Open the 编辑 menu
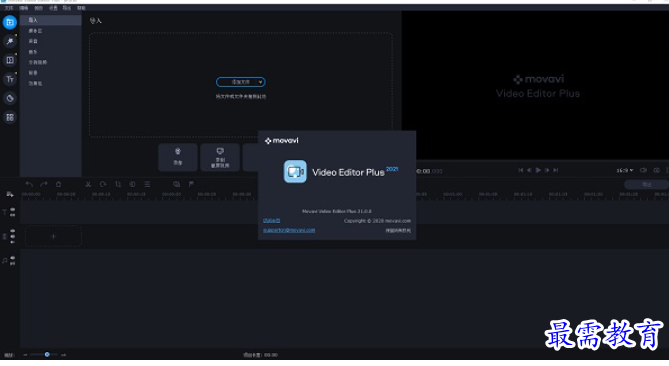The image size is (669, 366). coord(24,8)
